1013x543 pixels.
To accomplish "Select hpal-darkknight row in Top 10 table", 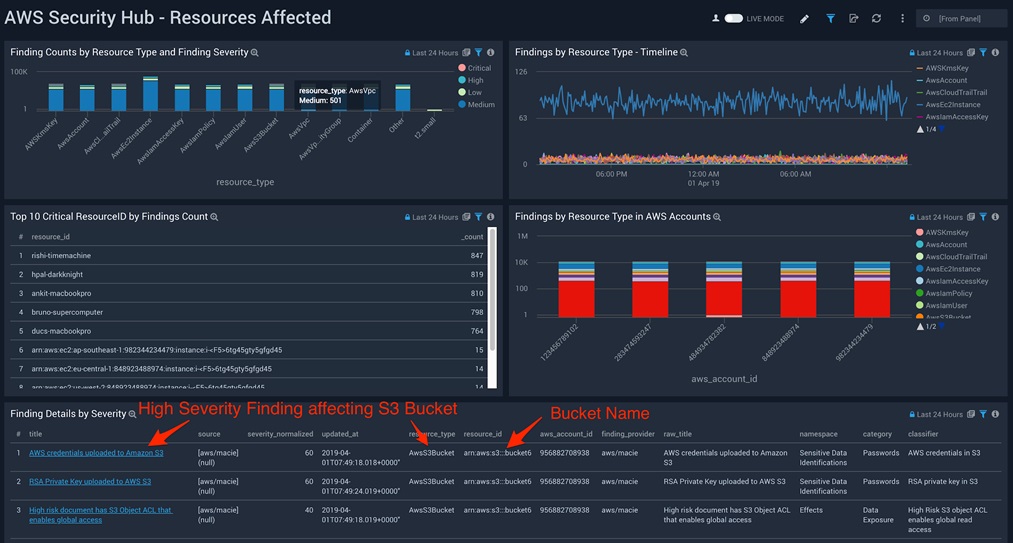I will tap(251, 275).
